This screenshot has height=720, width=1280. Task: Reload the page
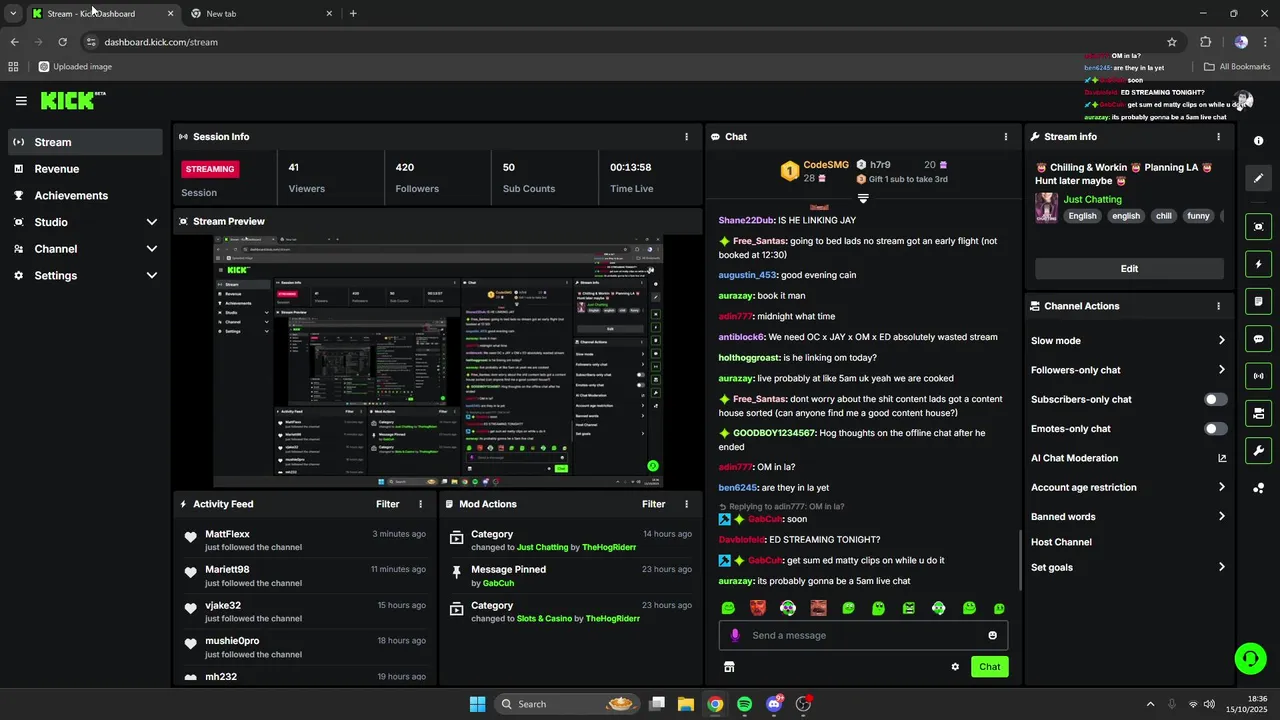point(62,42)
